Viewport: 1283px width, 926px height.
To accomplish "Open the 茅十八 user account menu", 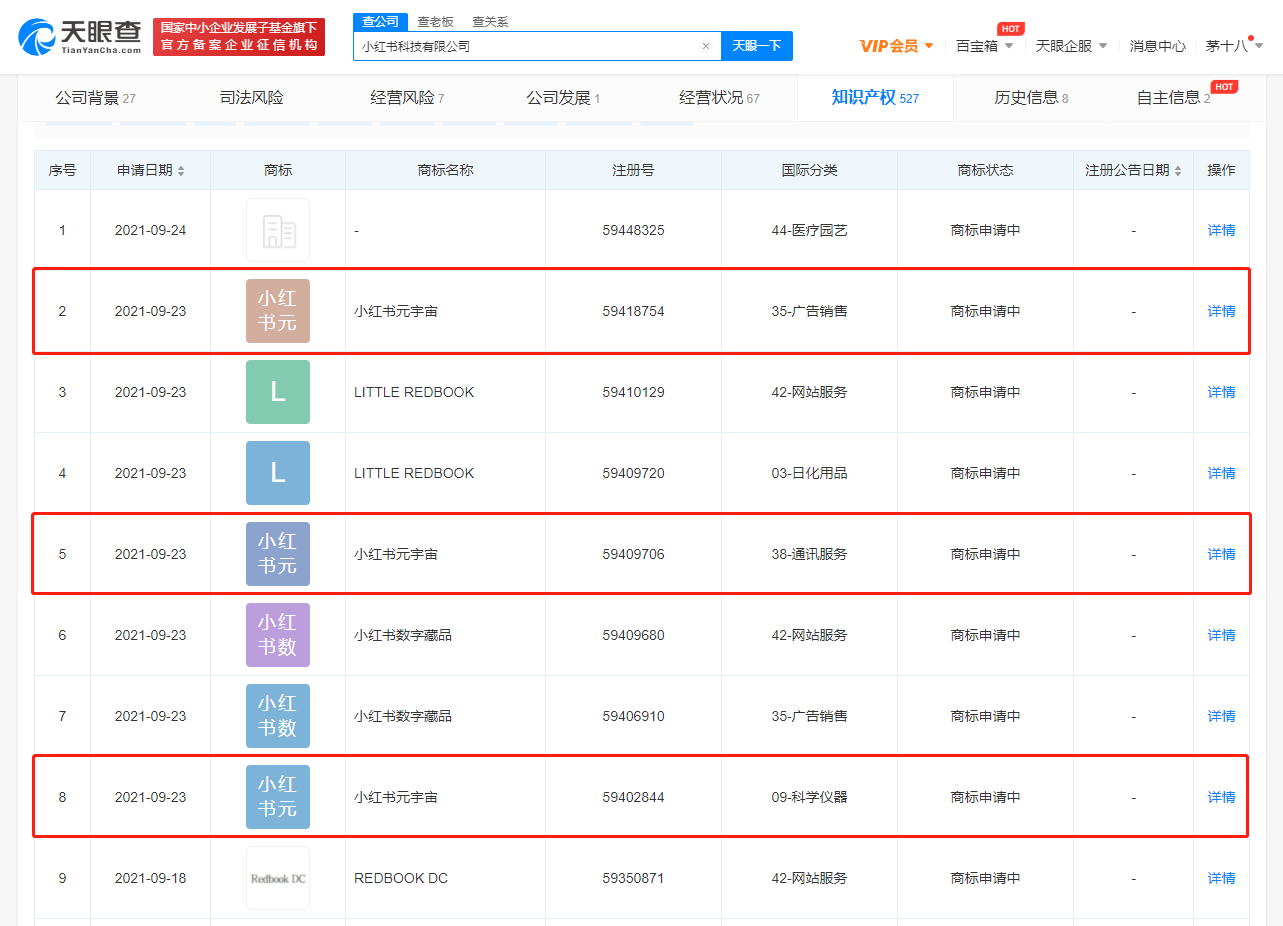I will coord(1234,46).
